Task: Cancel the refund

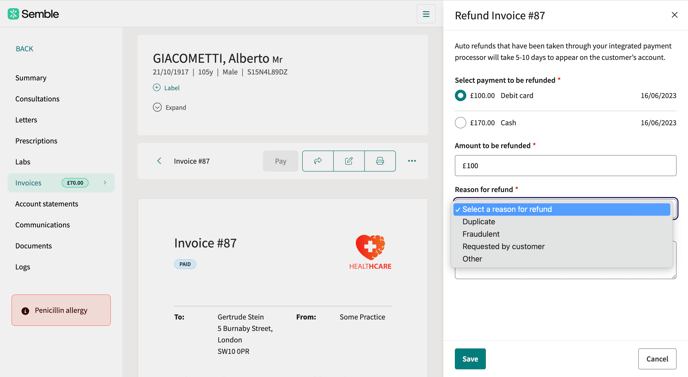Action: click(657, 359)
